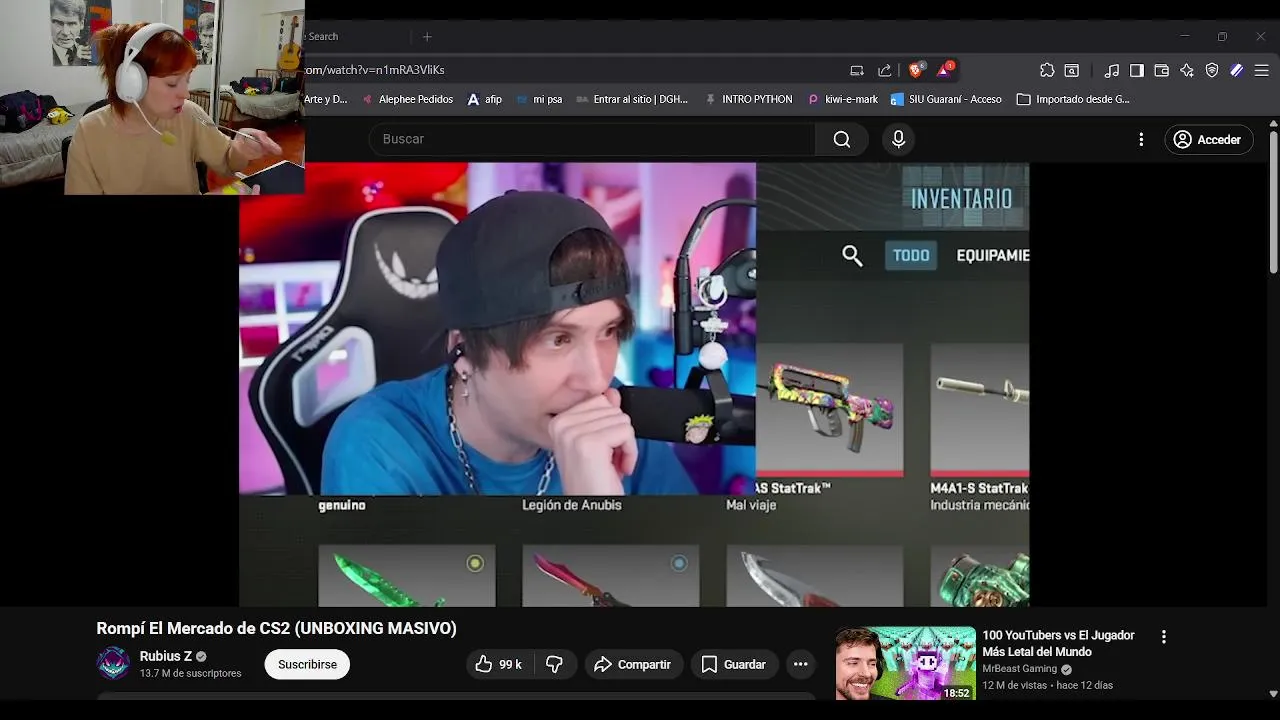
Task: Click the '13.7 M de suscriptores' text
Action: coord(190,674)
